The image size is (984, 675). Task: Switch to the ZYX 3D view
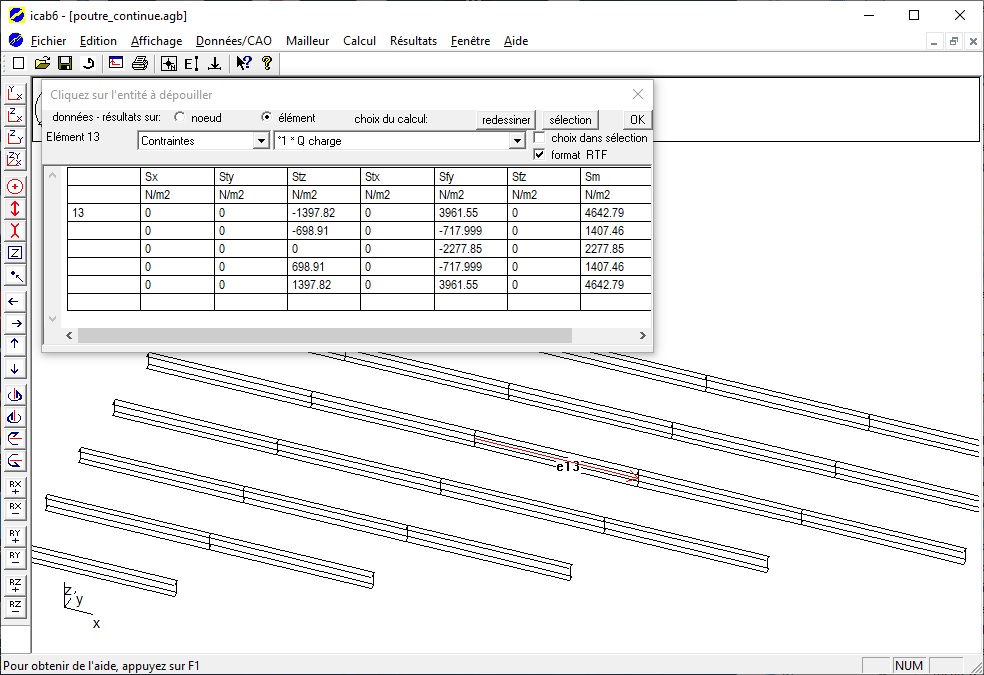click(x=15, y=160)
